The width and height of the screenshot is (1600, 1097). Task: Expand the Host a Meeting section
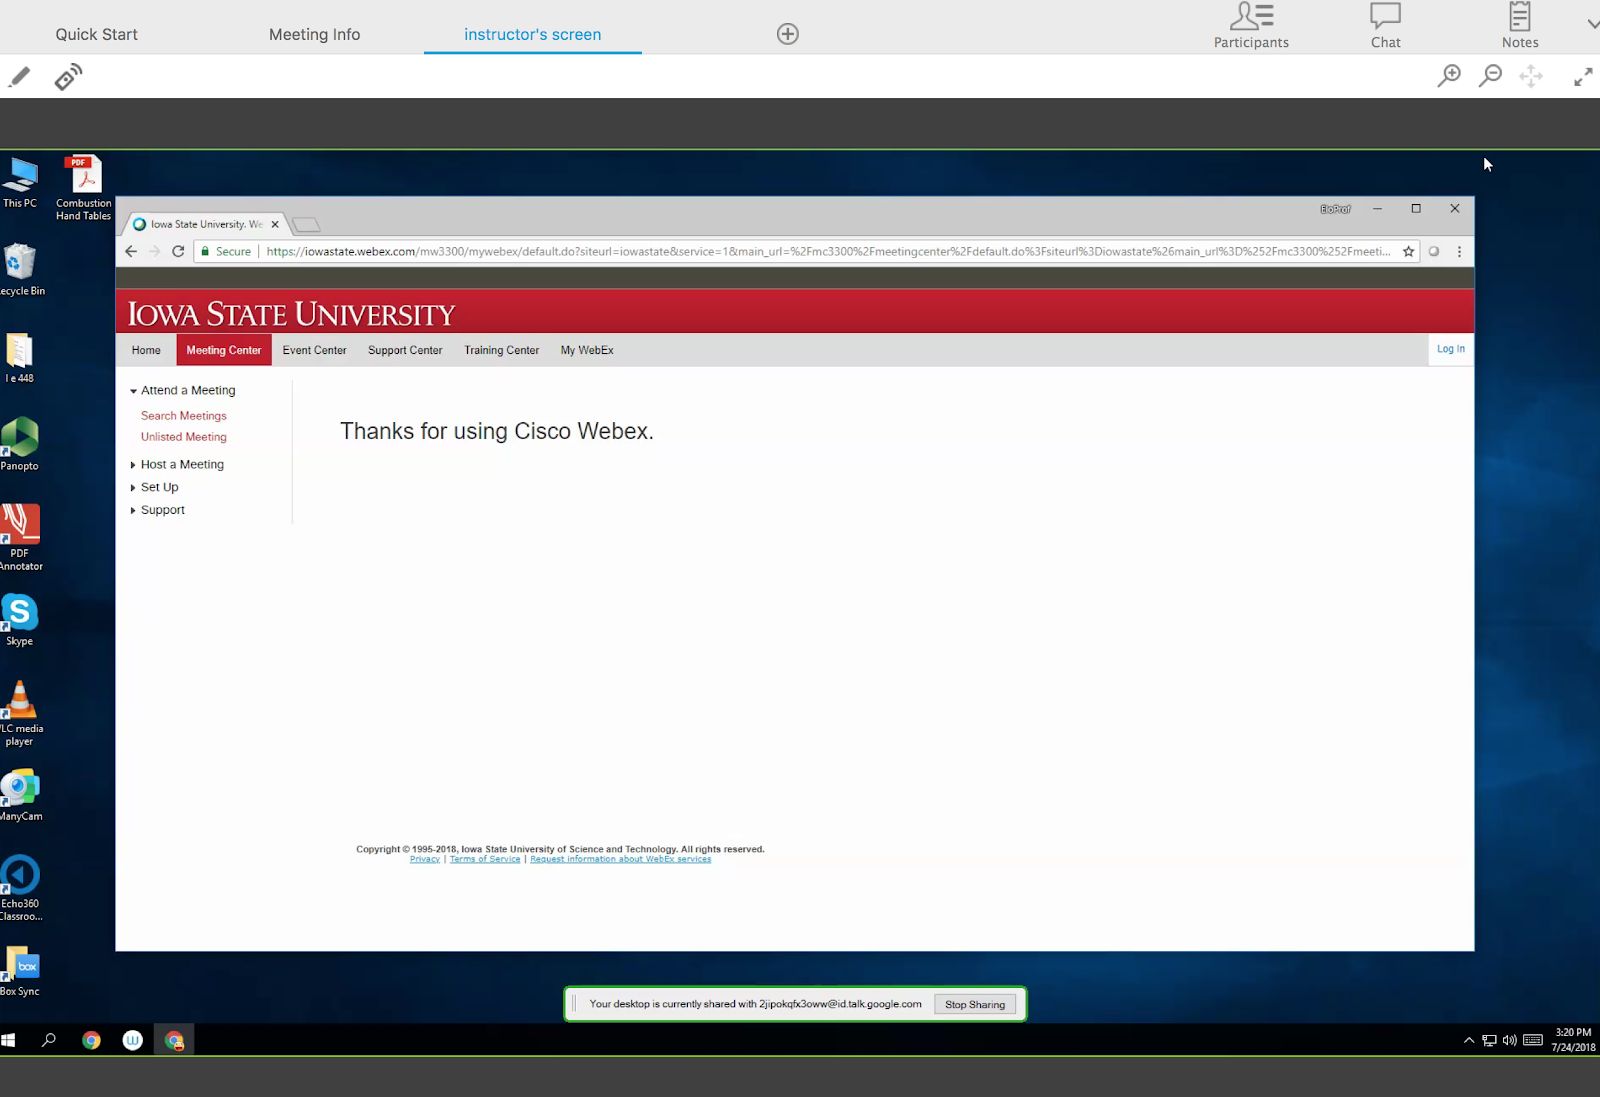pyautogui.click(x=177, y=465)
